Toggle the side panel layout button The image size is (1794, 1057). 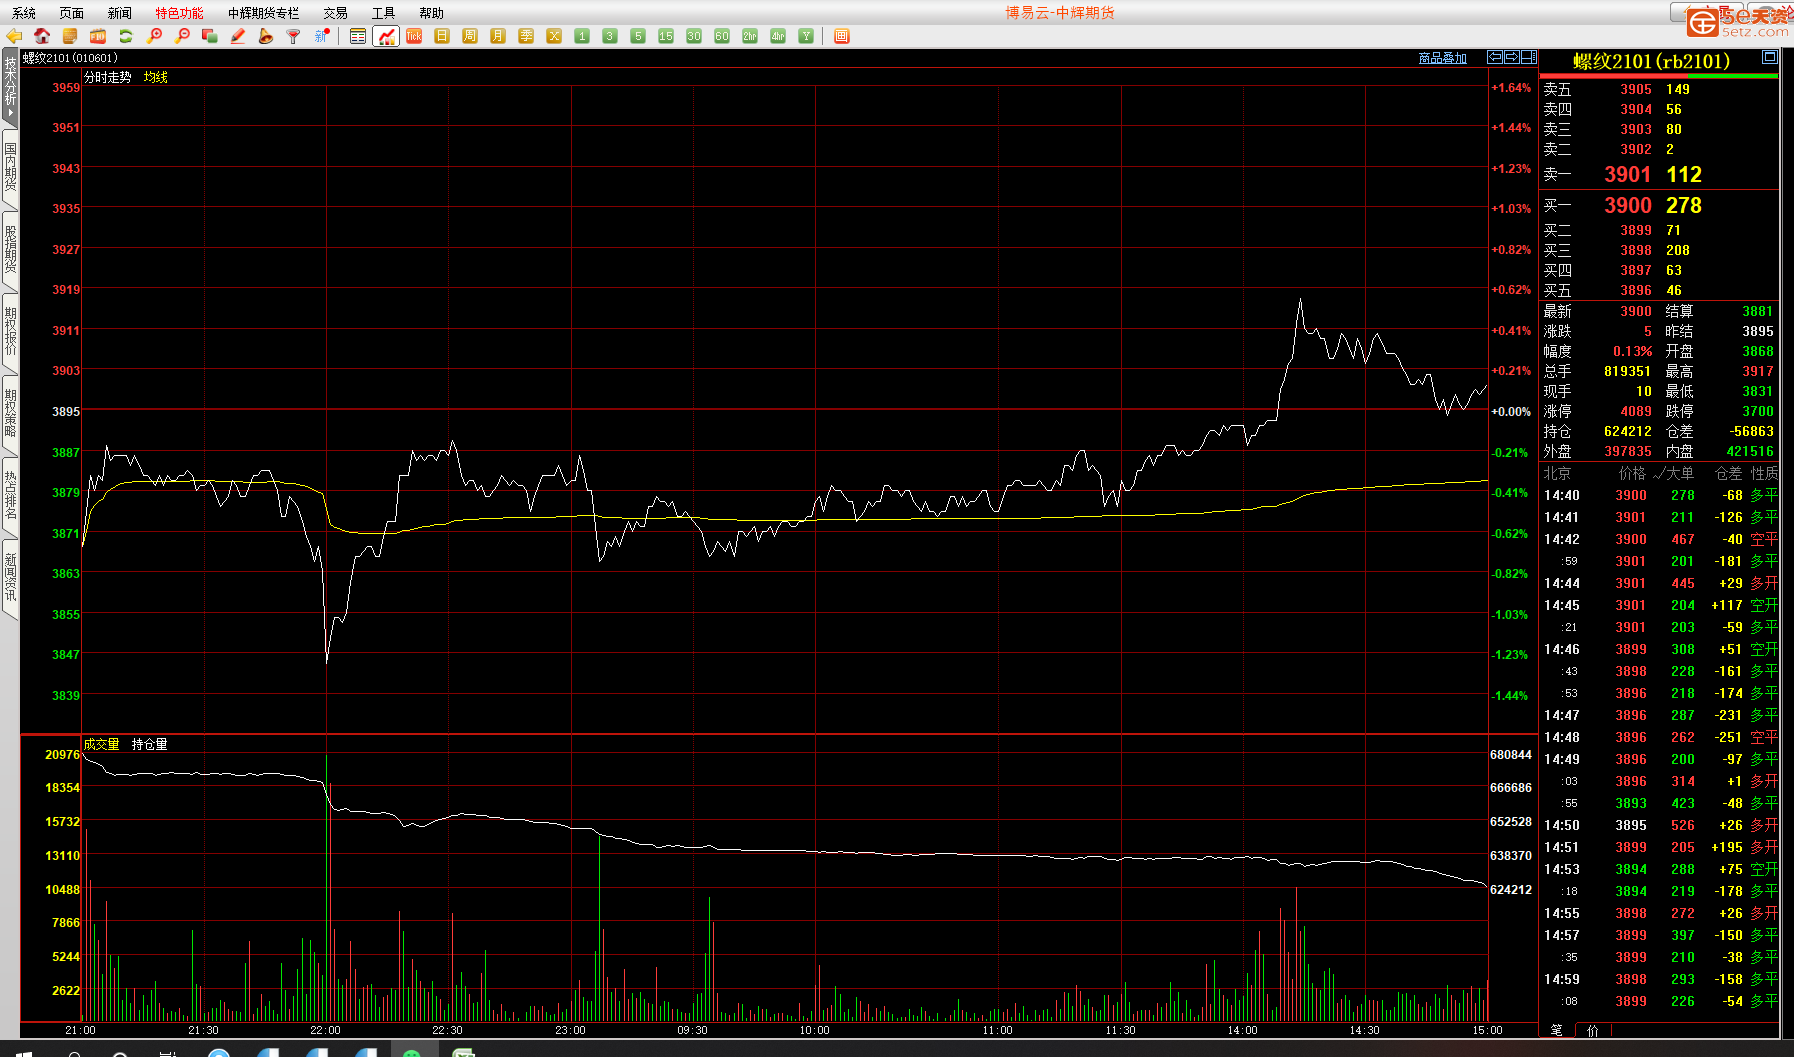[1529, 57]
